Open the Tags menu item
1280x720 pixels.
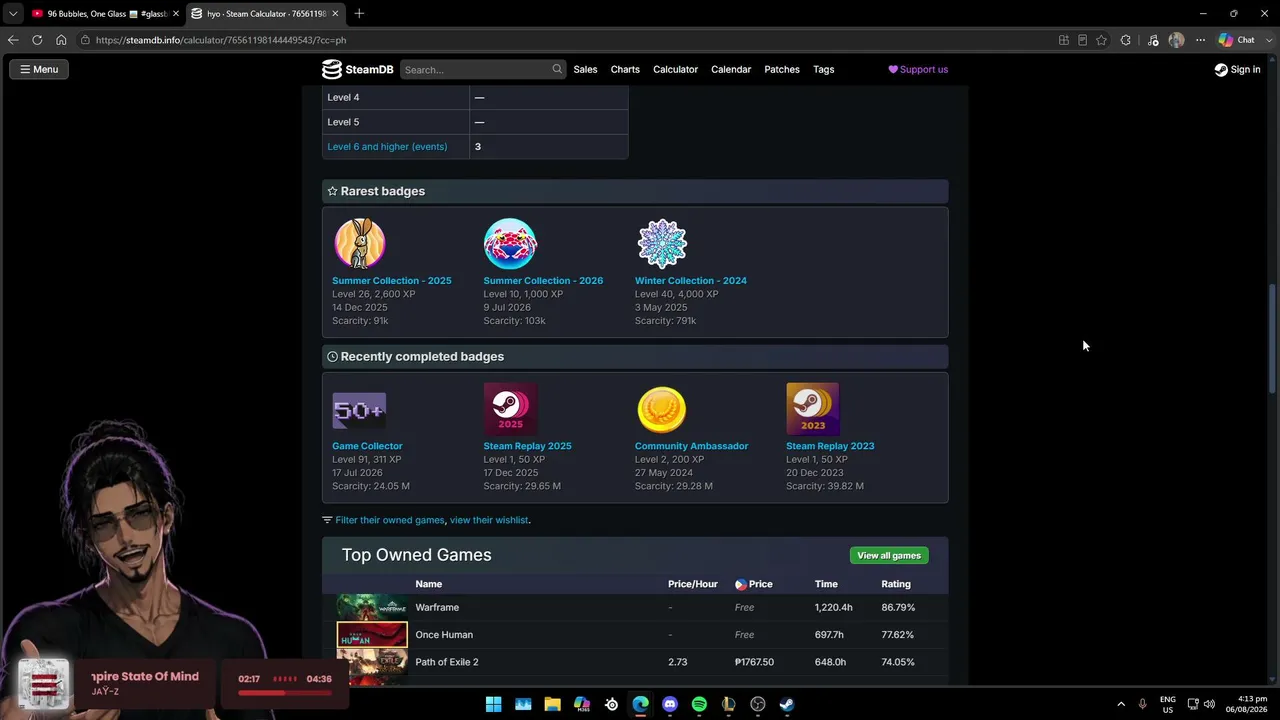(x=824, y=69)
